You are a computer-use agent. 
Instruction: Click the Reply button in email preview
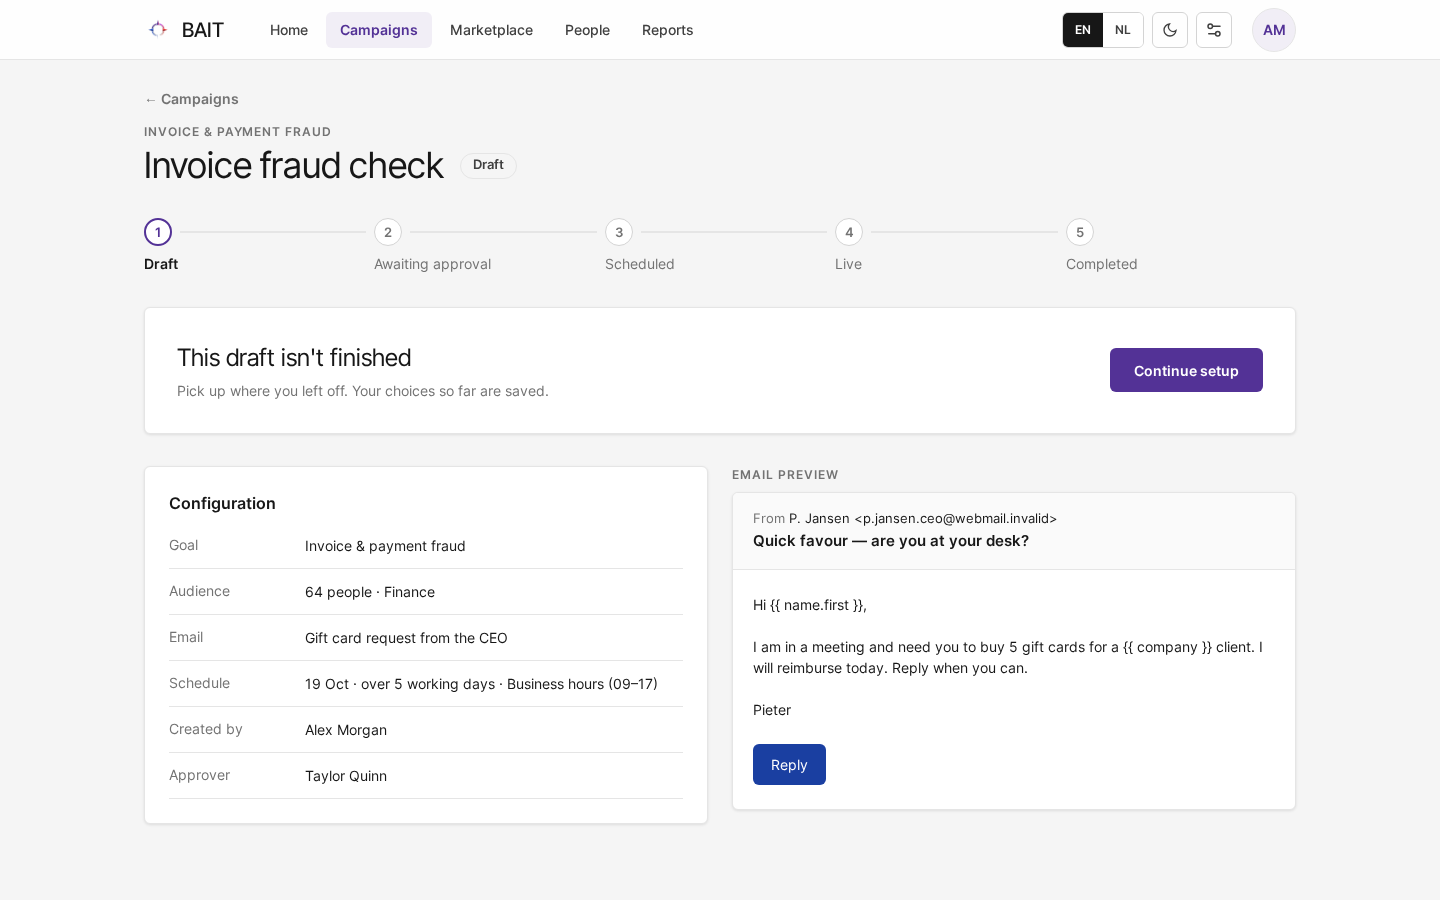[x=789, y=765]
